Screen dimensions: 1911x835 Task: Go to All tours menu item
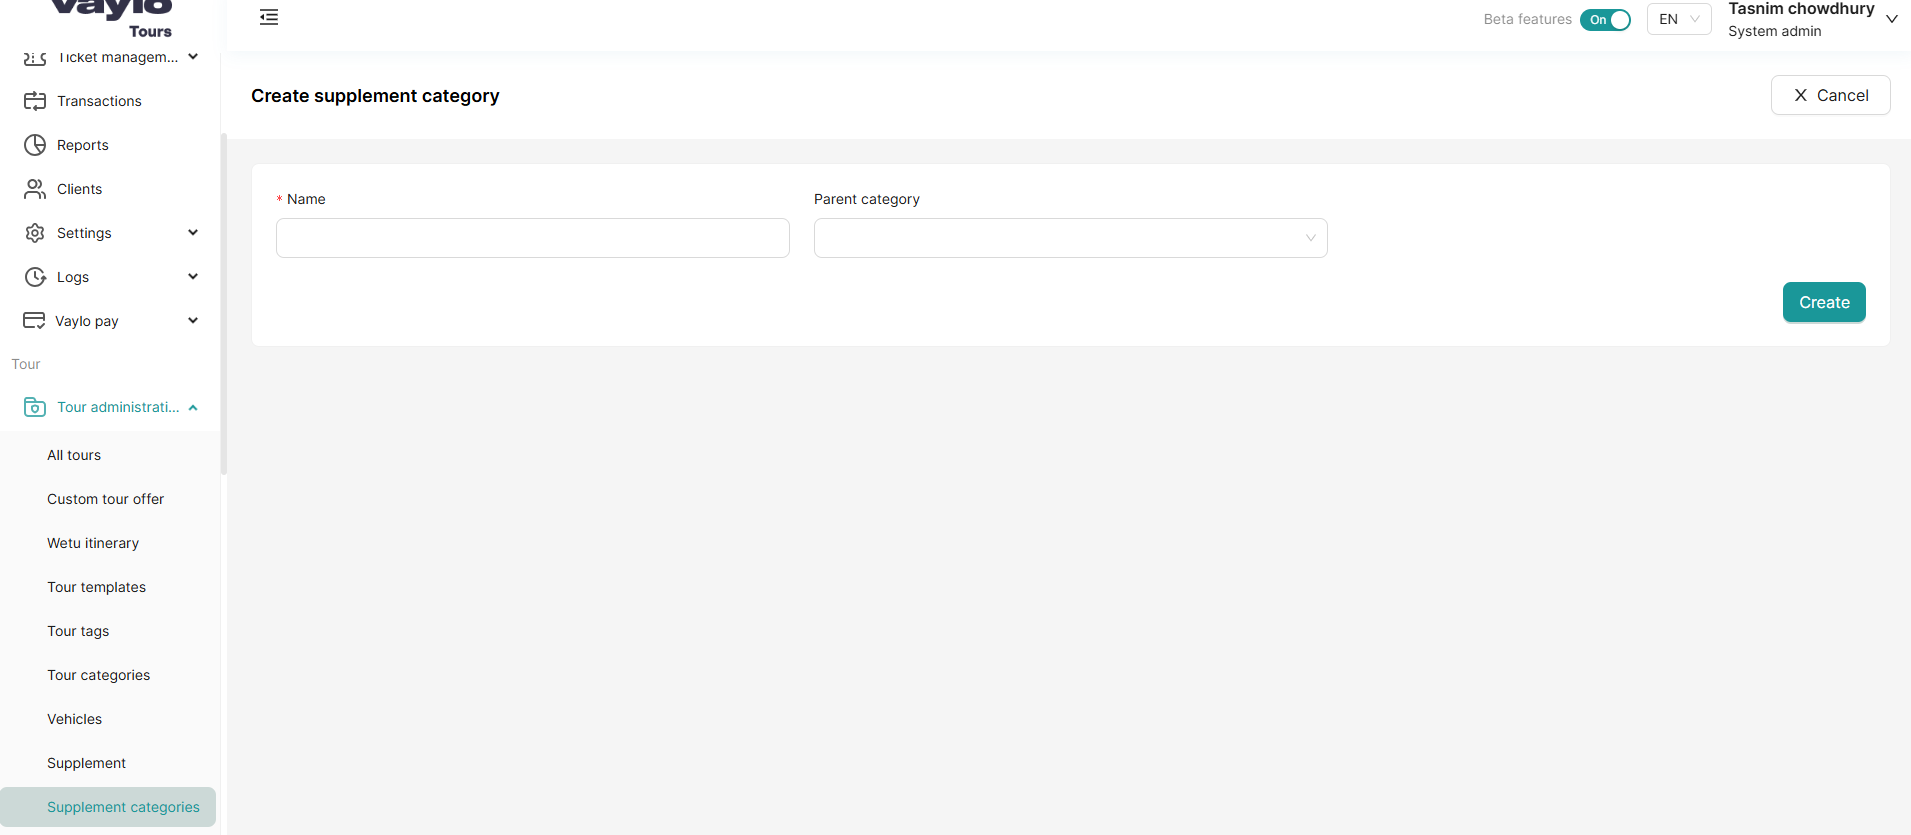point(74,455)
